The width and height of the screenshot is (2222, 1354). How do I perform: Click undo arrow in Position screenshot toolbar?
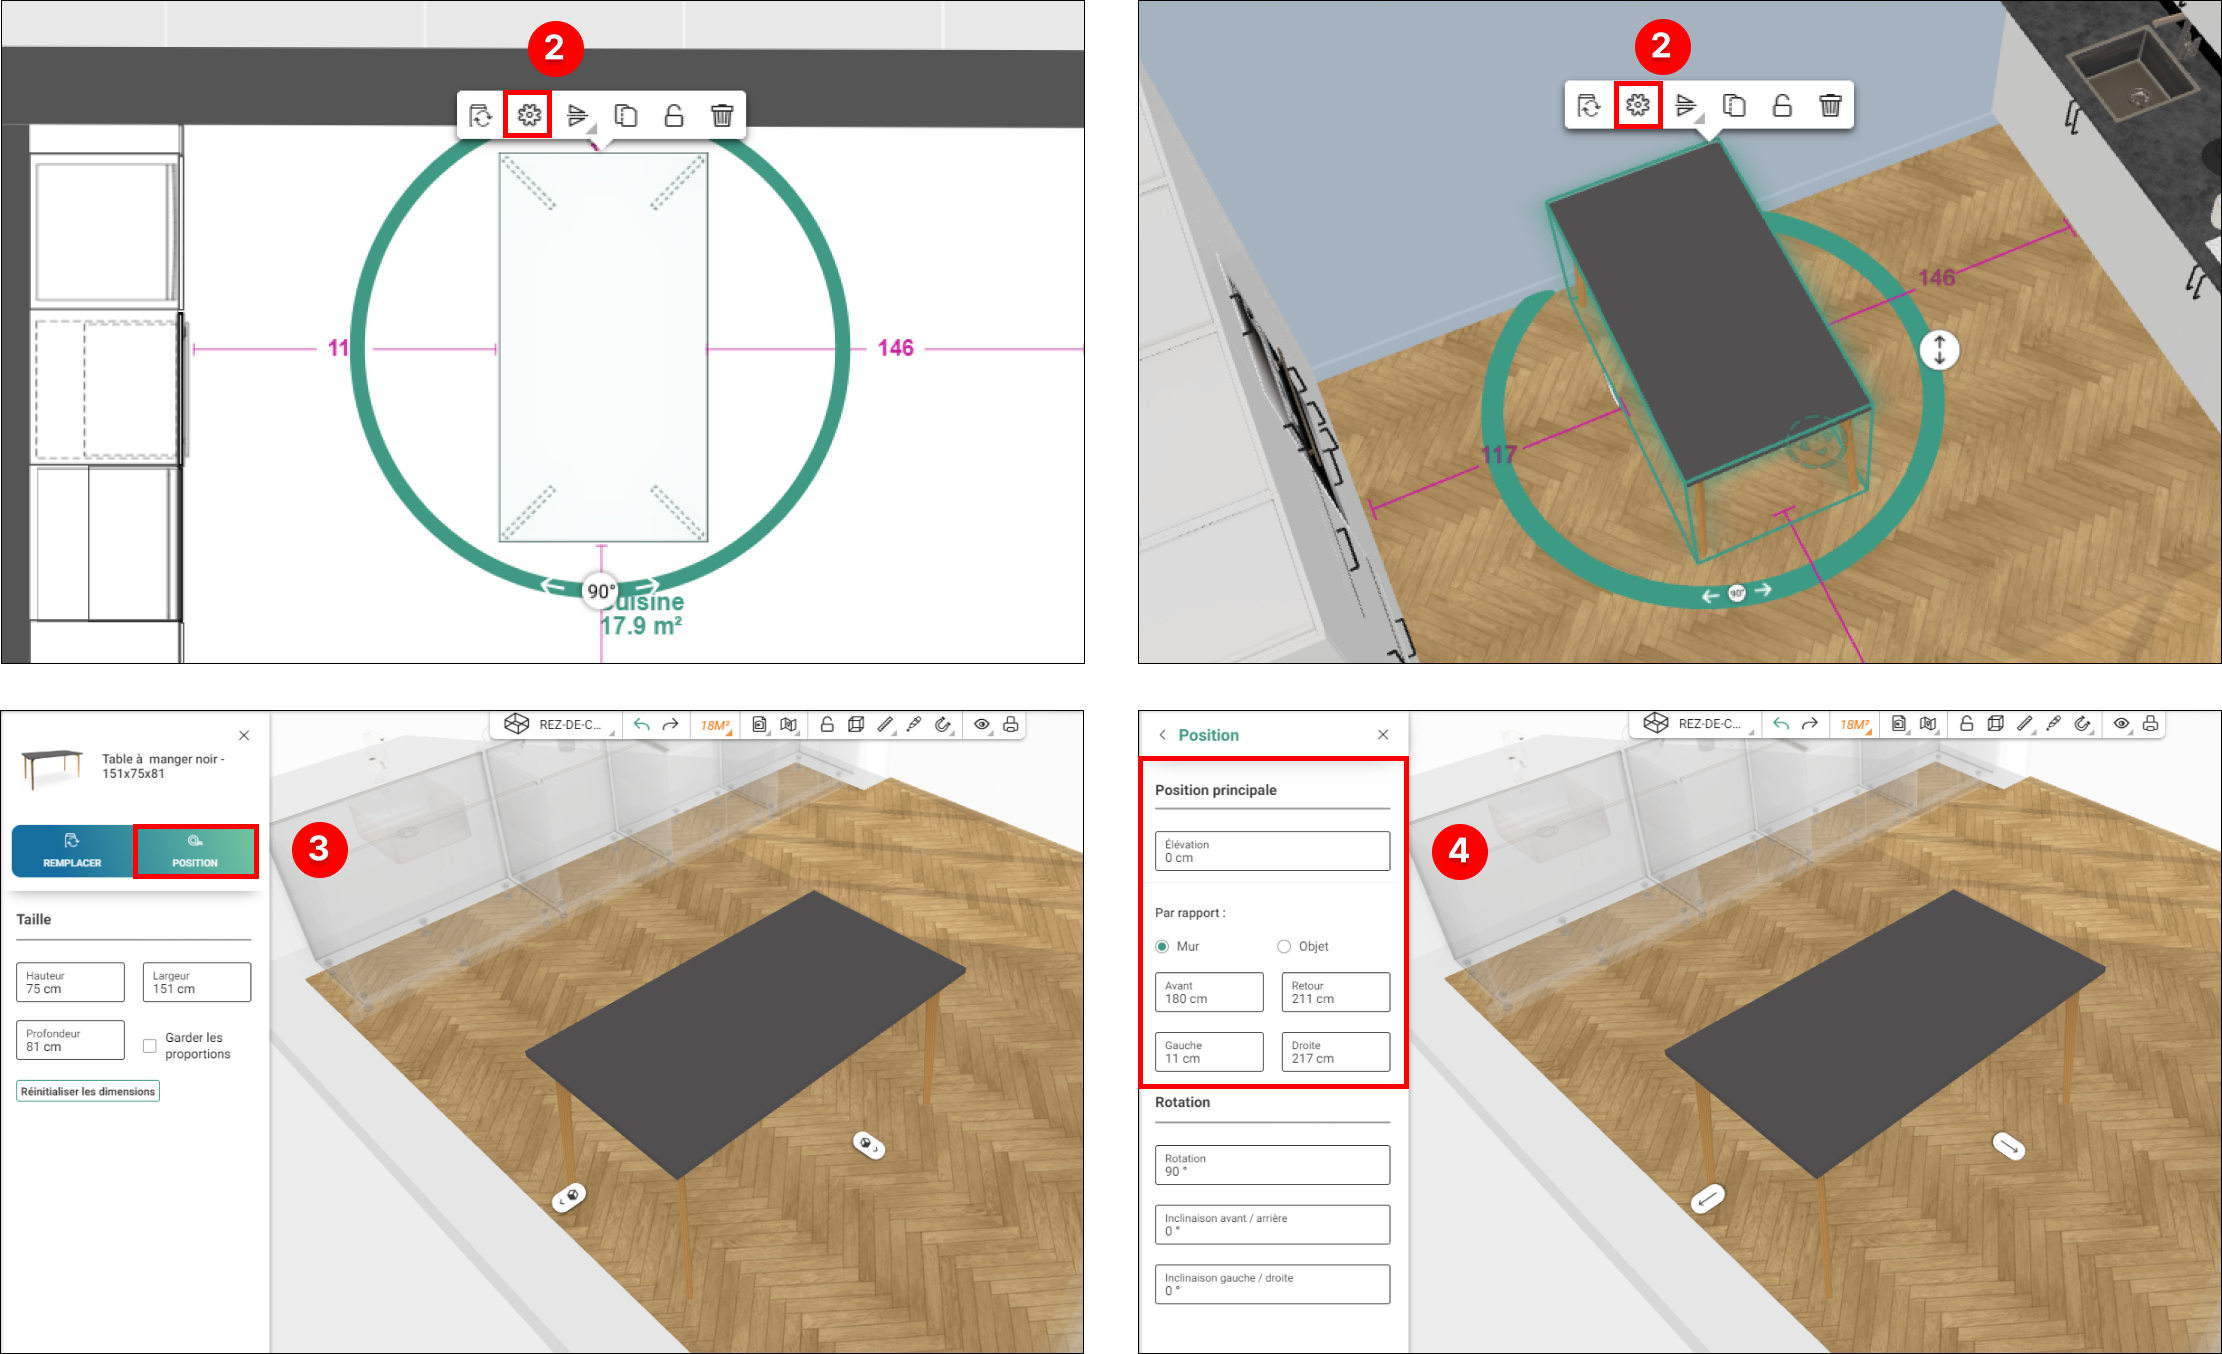1781,724
